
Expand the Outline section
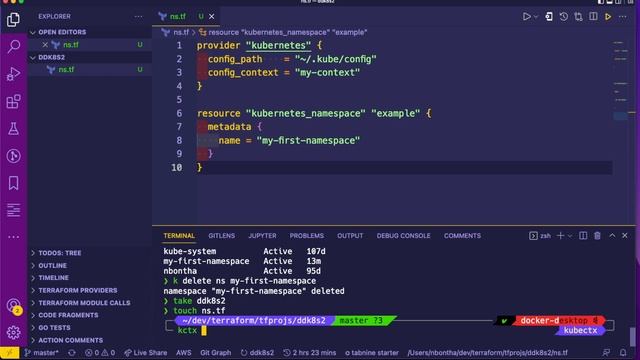click(x=90, y=266)
